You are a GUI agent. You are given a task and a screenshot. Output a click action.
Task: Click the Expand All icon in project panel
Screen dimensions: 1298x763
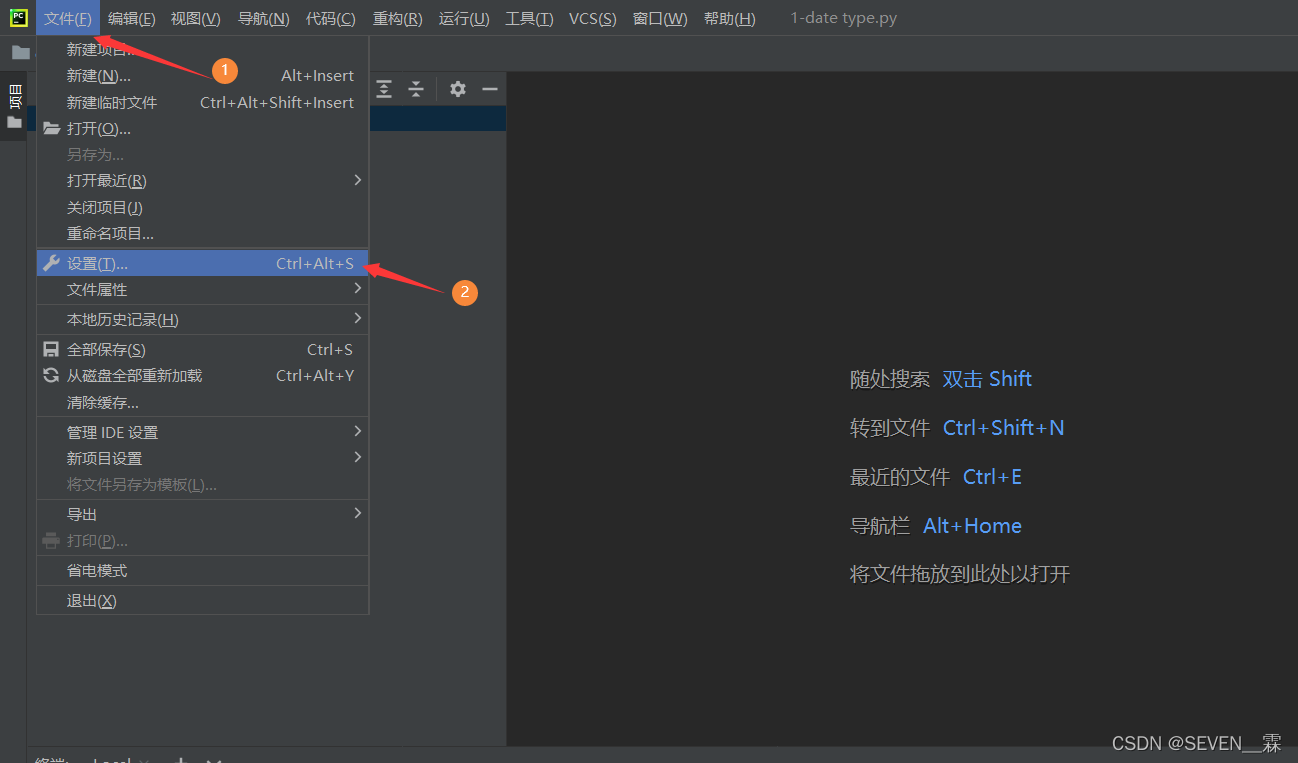tap(384, 89)
